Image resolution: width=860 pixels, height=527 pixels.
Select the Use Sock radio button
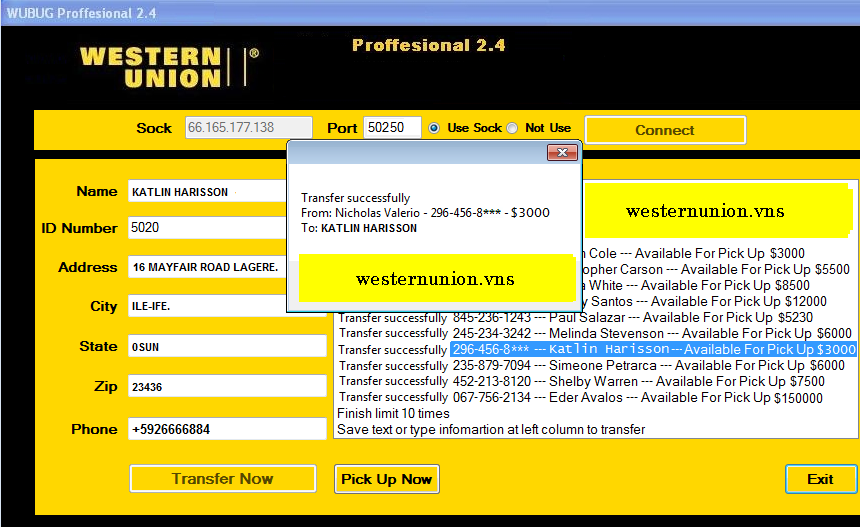pyautogui.click(x=434, y=128)
